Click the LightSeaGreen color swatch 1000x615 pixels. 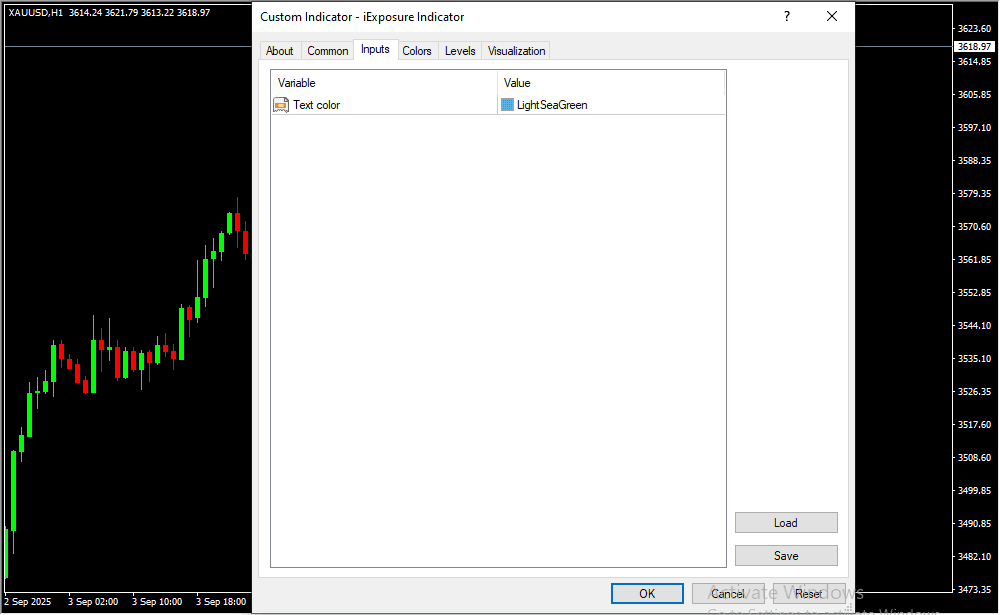[x=507, y=105]
